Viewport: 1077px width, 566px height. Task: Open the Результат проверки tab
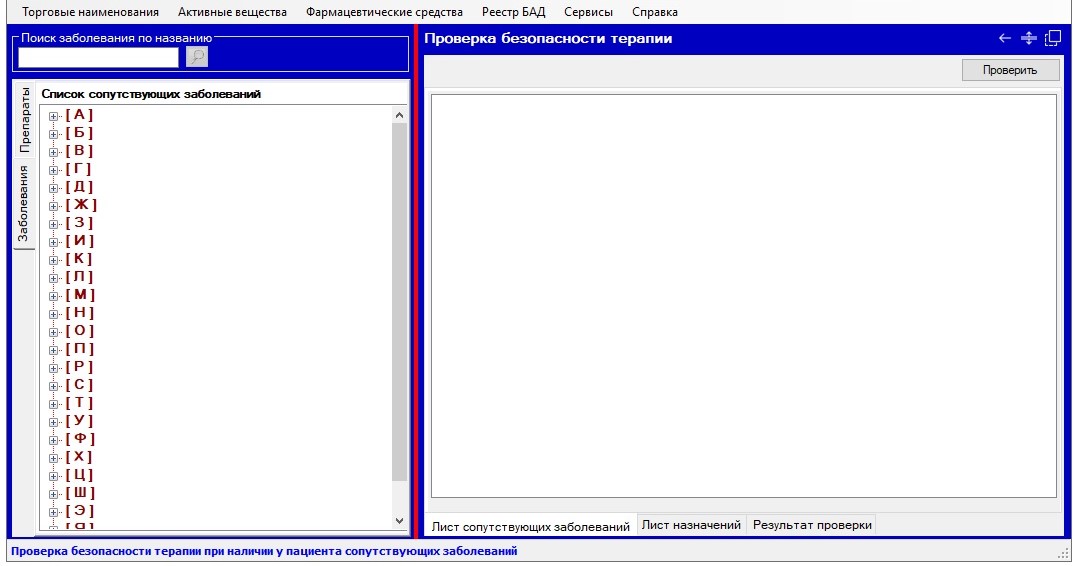point(812,525)
